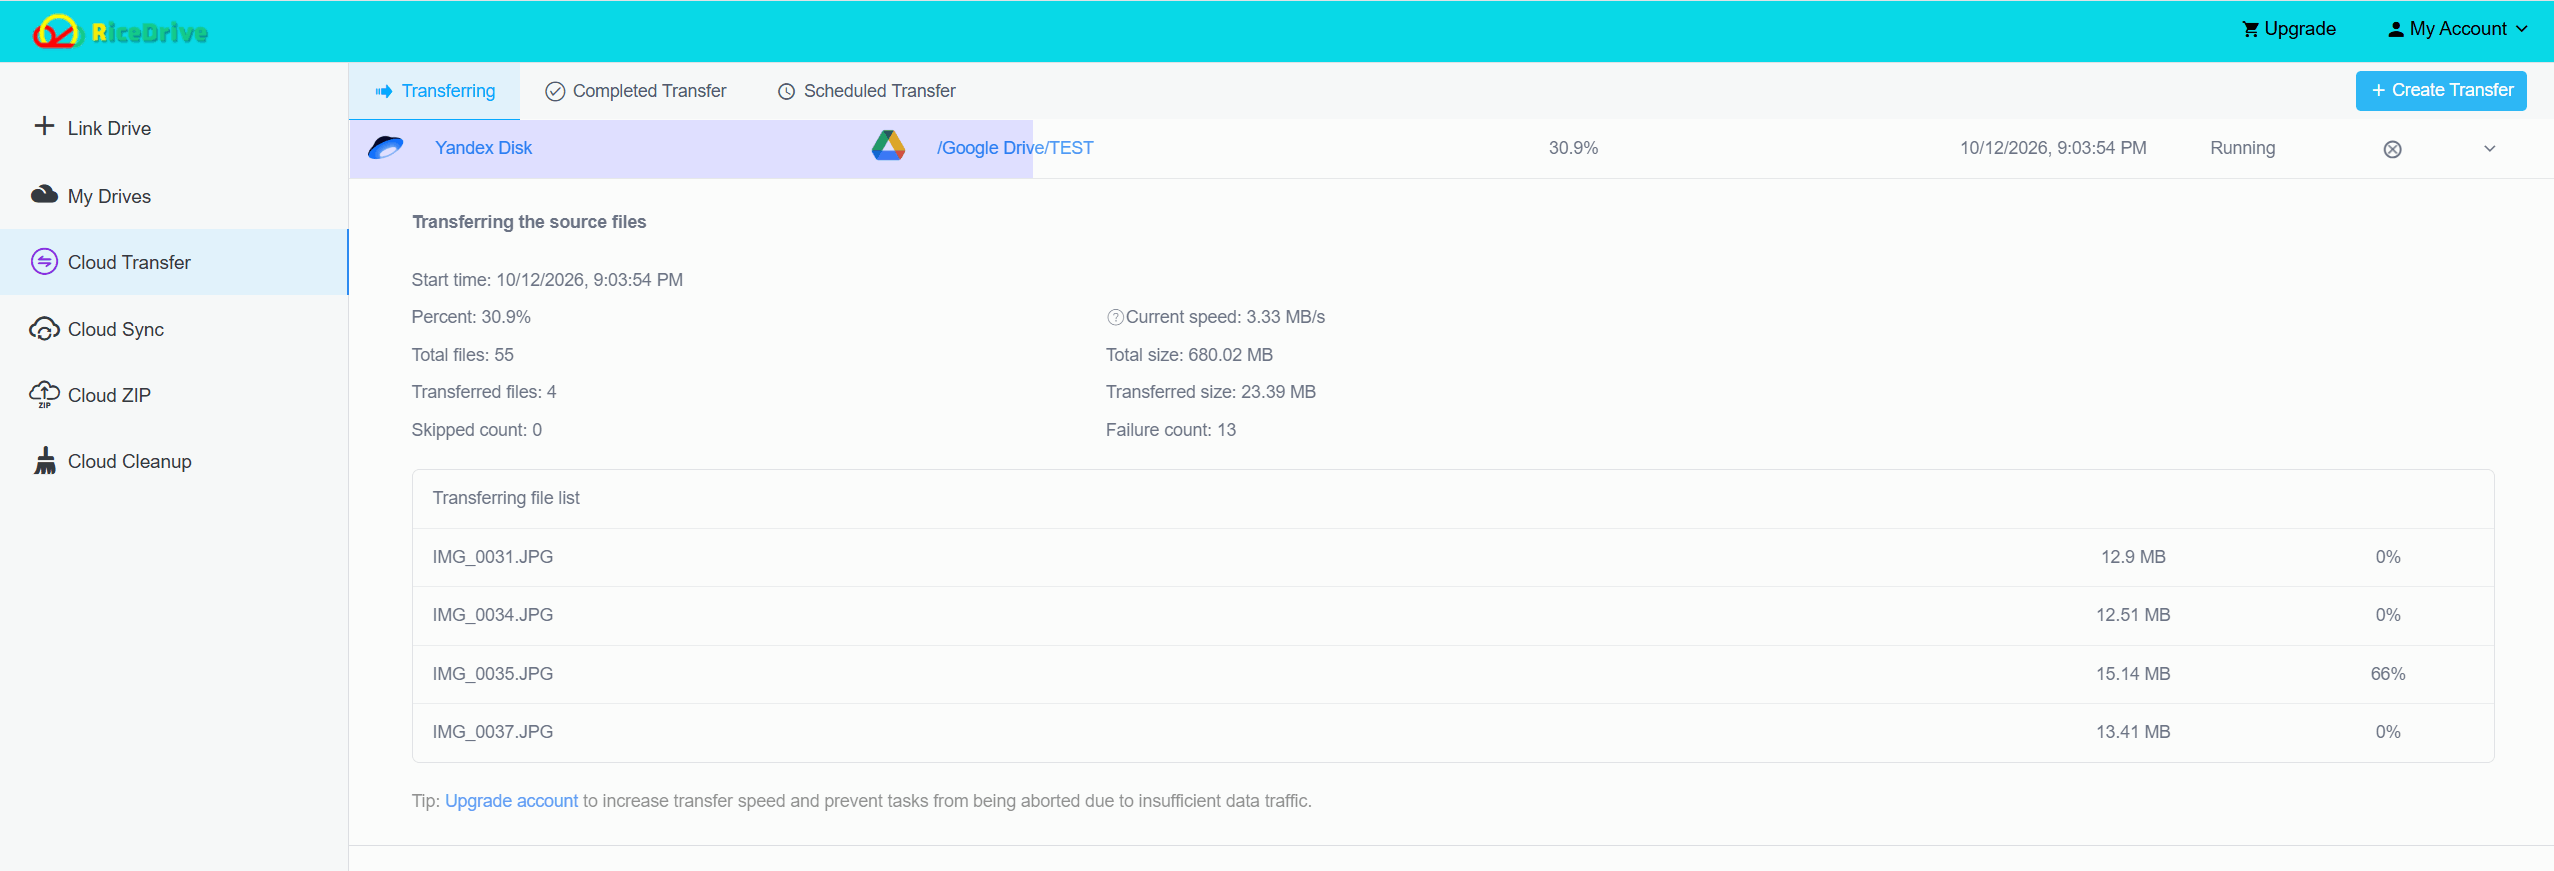Switch to the Transferring tab
The width and height of the screenshot is (2554, 871).
click(435, 91)
